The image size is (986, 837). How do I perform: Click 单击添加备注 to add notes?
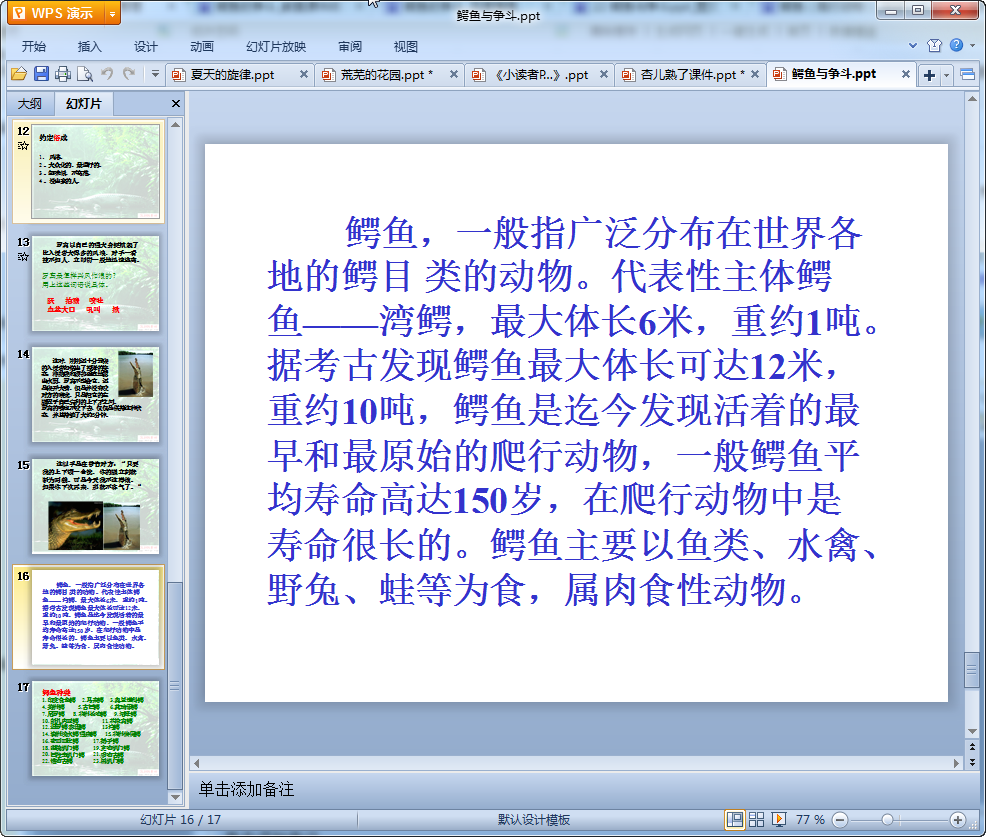click(247, 789)
